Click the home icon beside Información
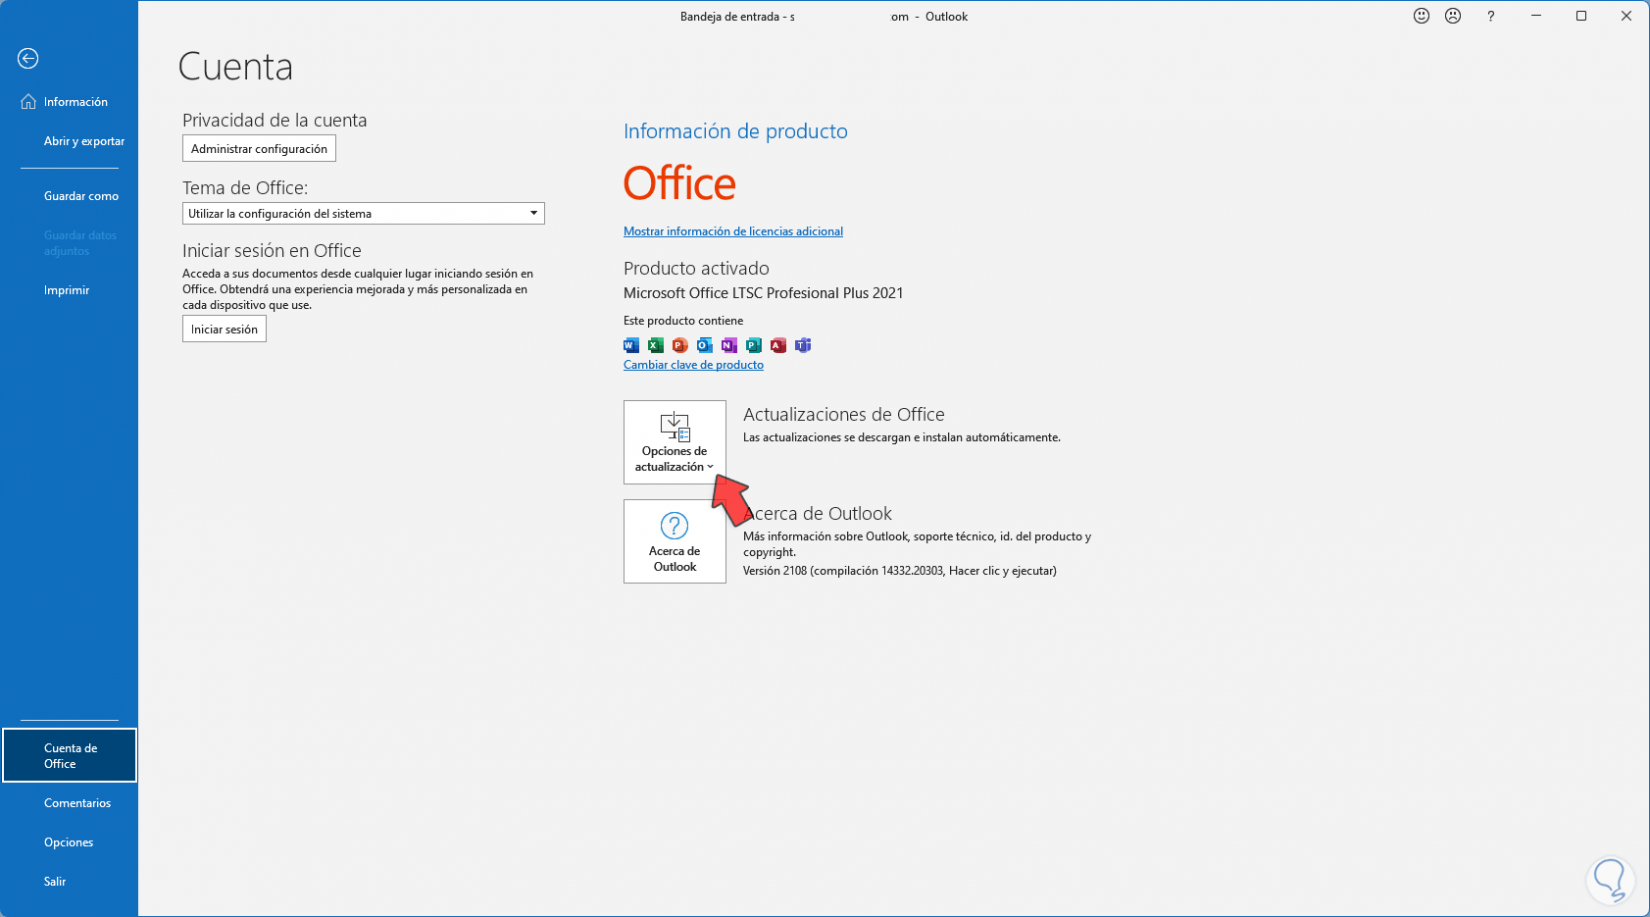Viewport: 1650px width, 917px height. click(28, 102)
